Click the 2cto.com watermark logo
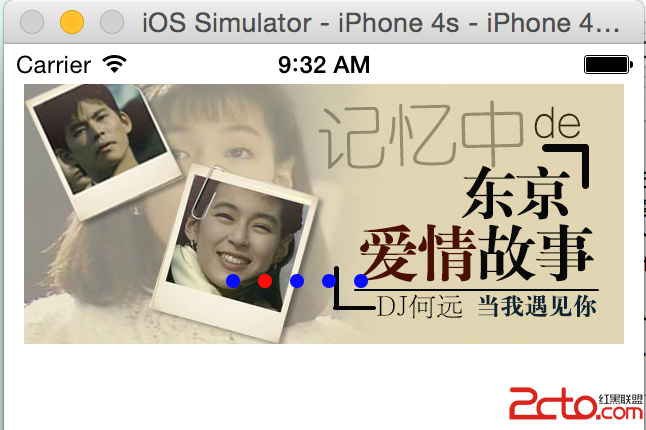Image resolution: width=646 pixels, height=430 pixels. pos(576,404)
